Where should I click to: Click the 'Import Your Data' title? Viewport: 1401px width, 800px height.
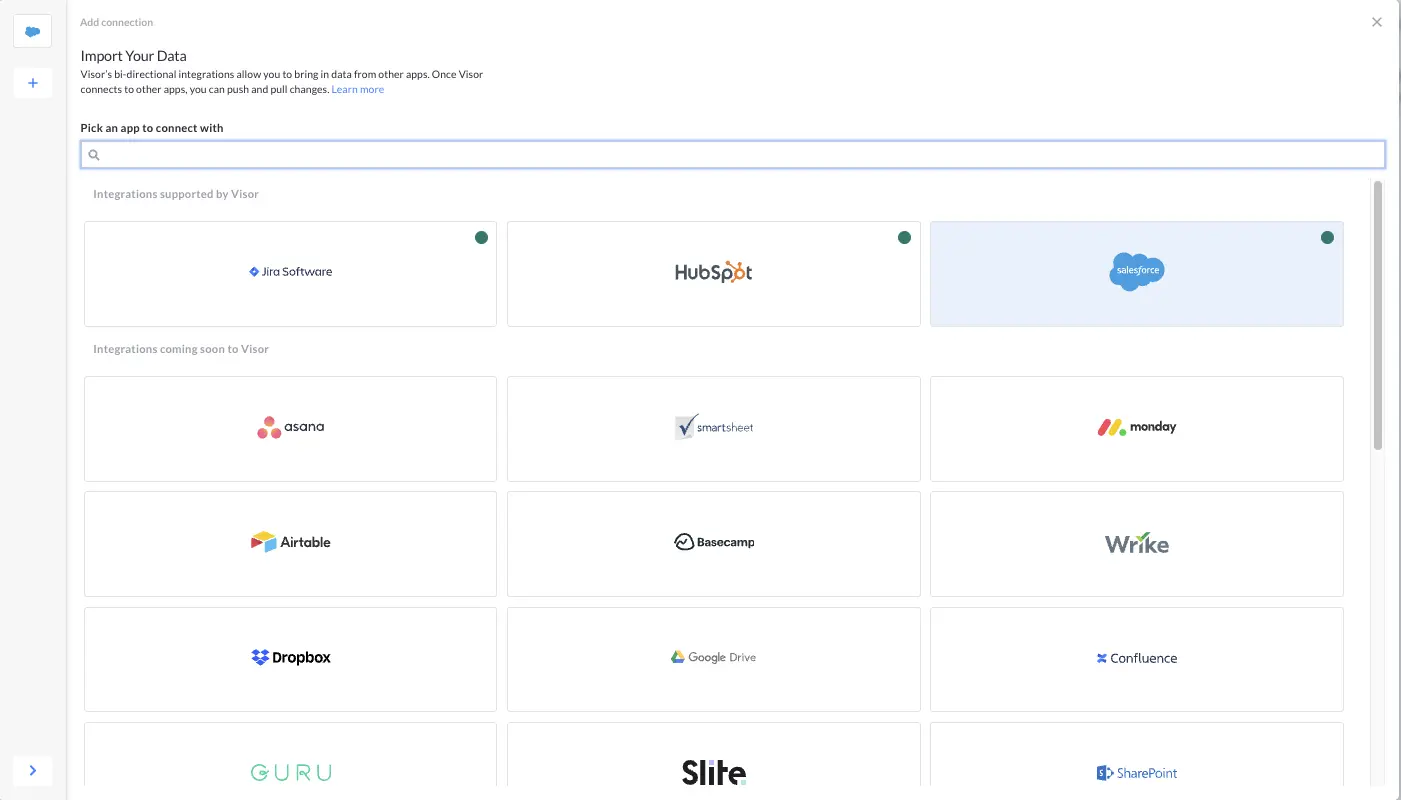tap(134, 56)
